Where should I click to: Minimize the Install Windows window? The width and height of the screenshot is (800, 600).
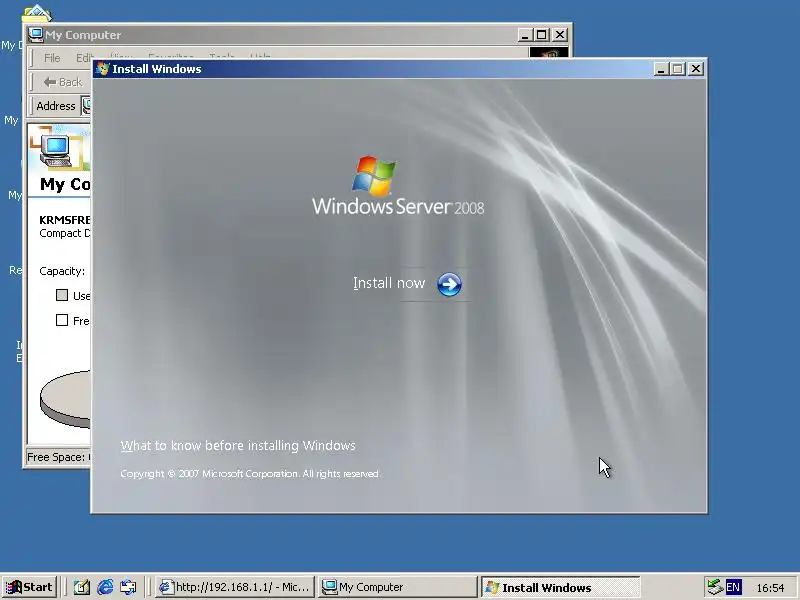[661, 69]
